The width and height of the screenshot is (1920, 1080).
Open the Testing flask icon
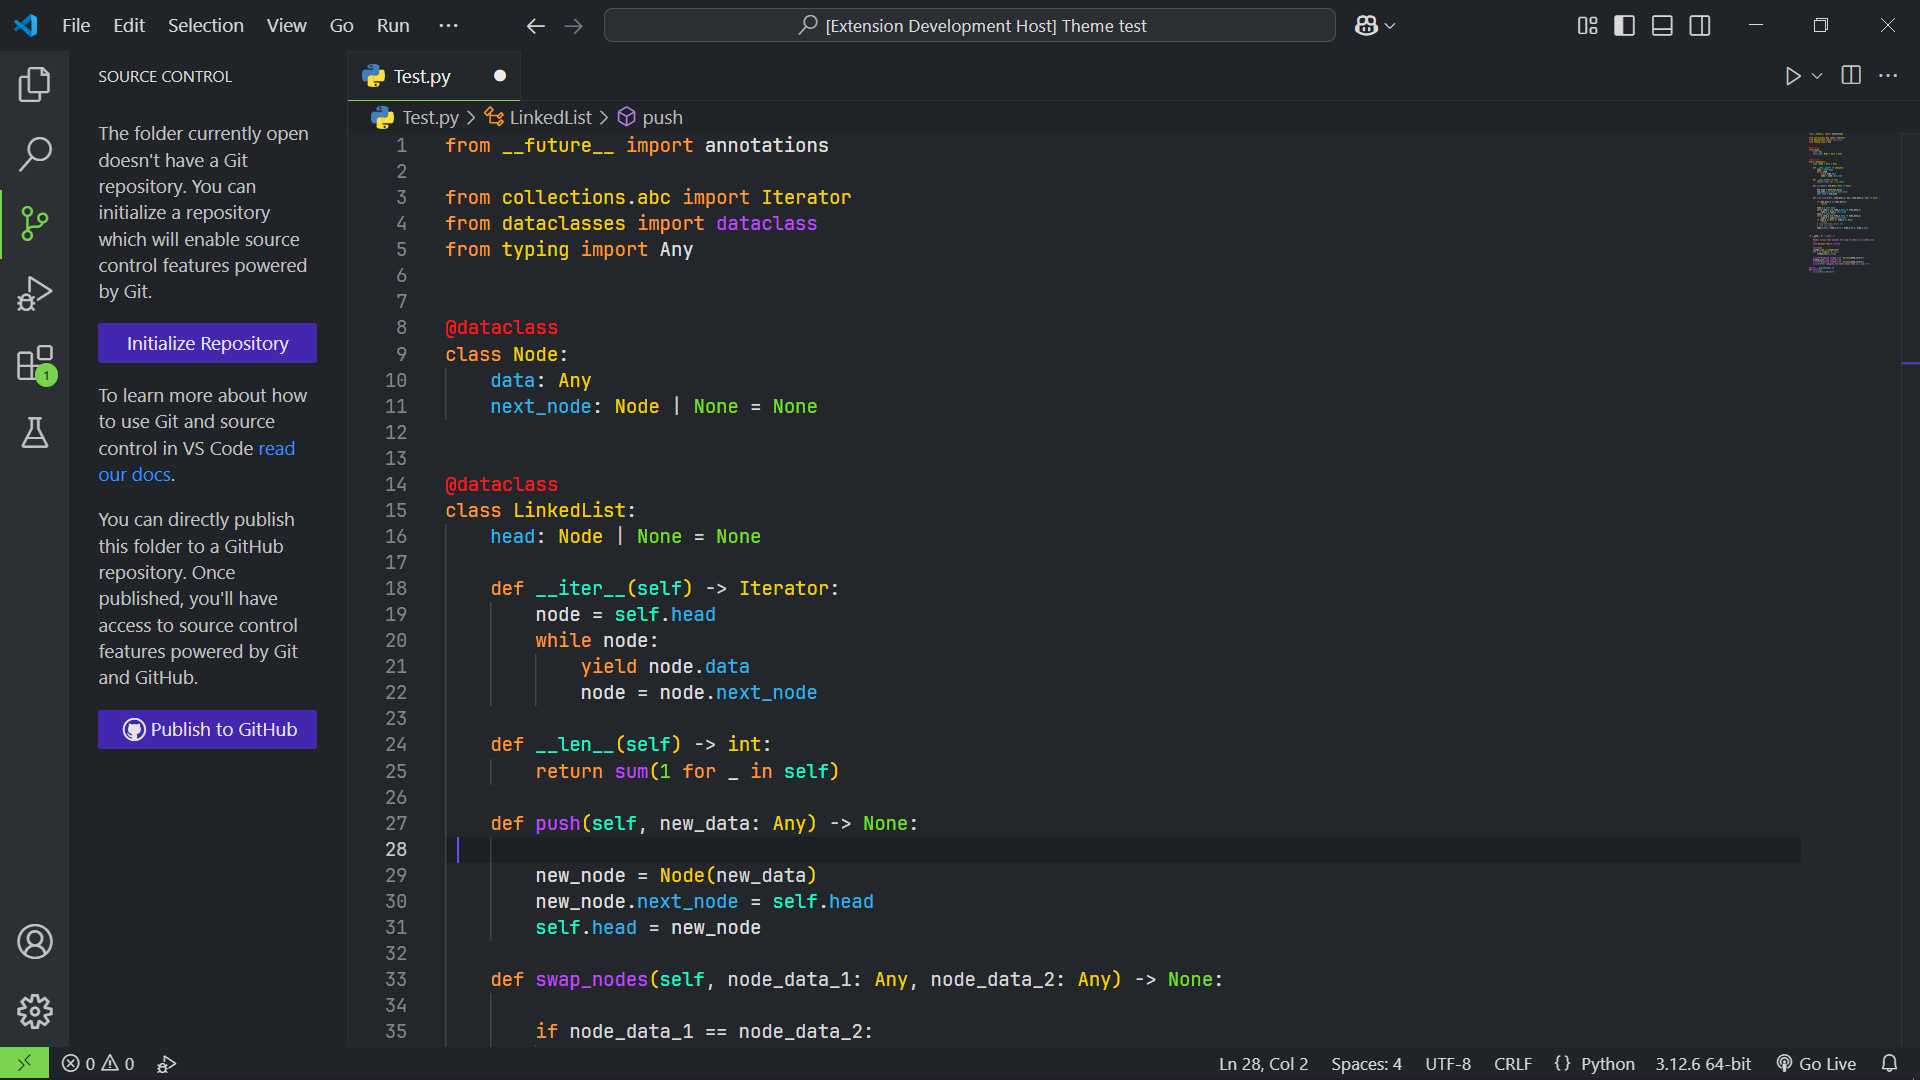35,433
